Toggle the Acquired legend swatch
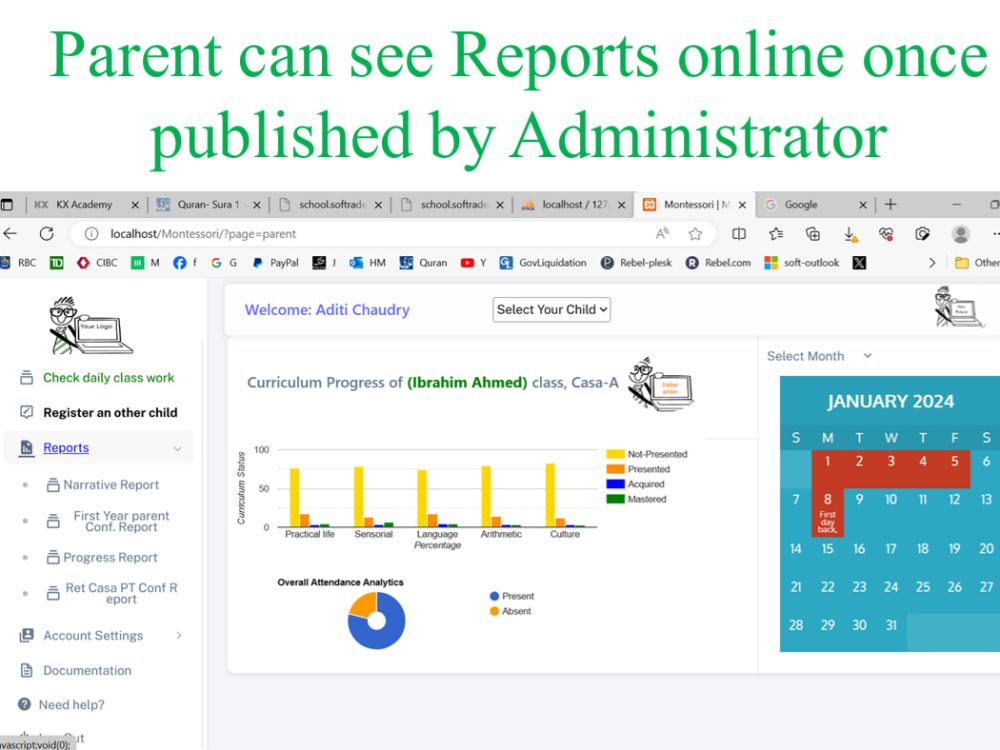The height and width of the screenshot is (750, 1000). click(615, 484)
